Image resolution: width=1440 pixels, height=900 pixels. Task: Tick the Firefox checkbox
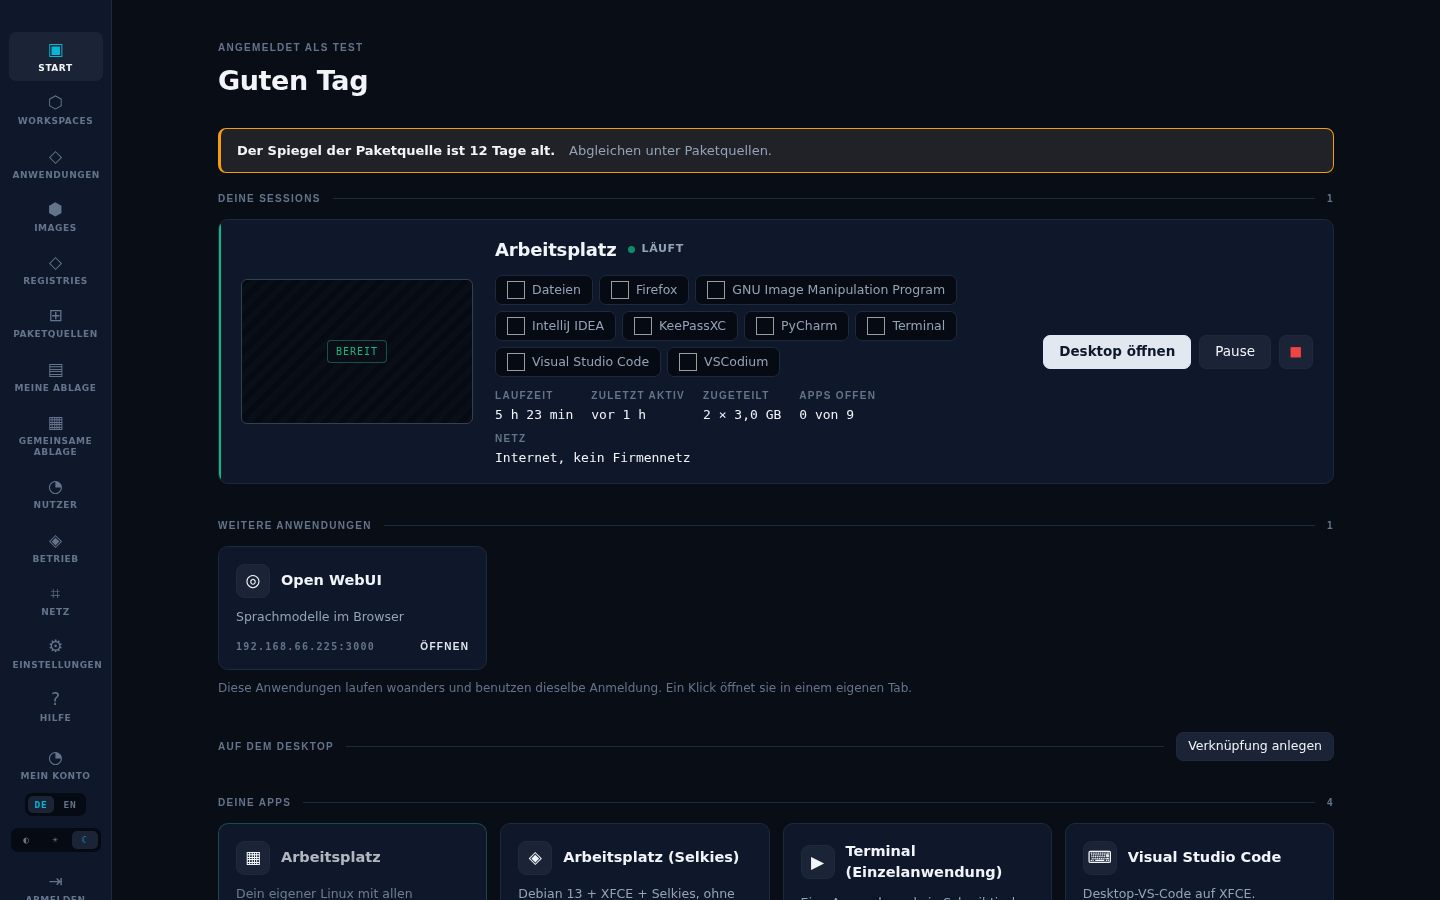pos(620,290)
